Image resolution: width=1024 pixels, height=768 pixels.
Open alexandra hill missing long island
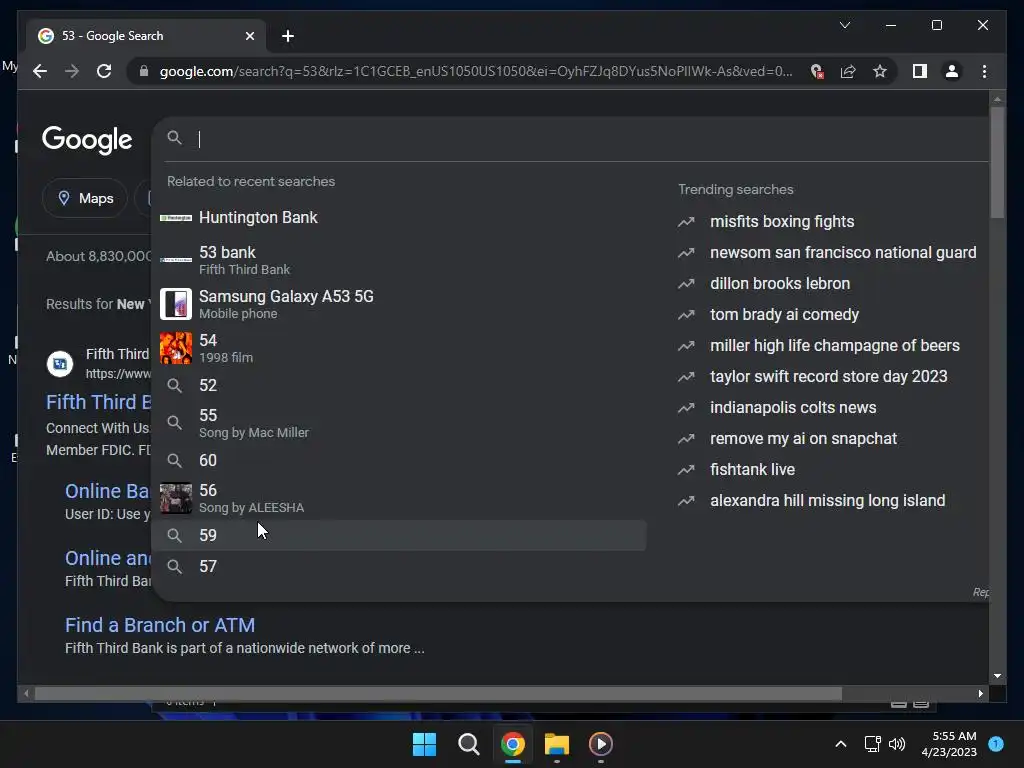point(827,500)
